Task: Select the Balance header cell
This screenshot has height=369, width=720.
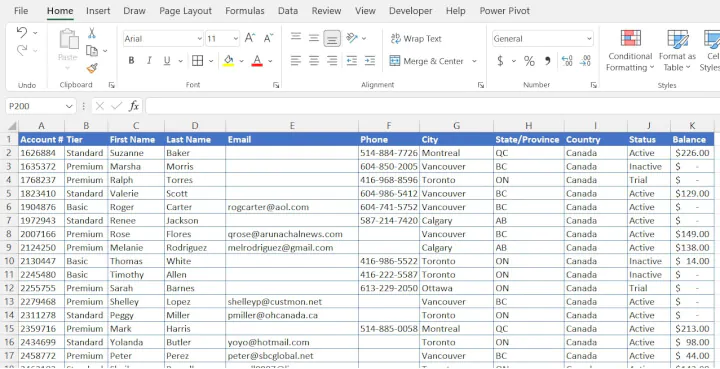Action: (692, 140)
